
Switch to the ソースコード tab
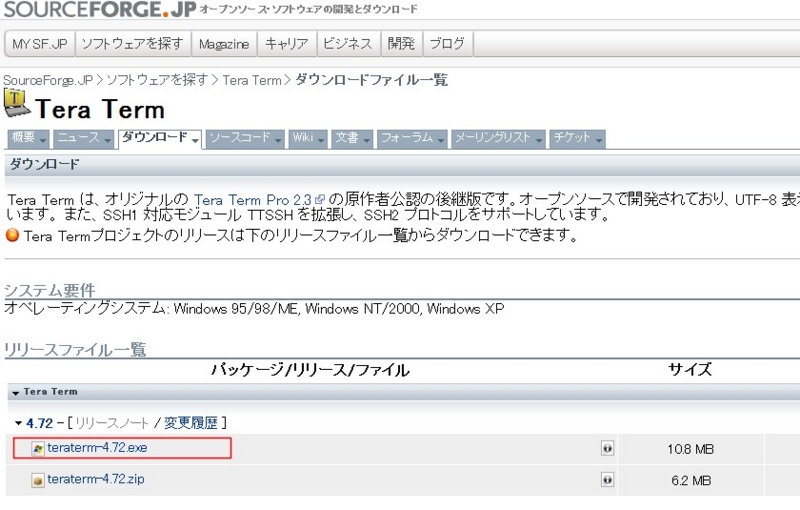(x=245, y=138)
